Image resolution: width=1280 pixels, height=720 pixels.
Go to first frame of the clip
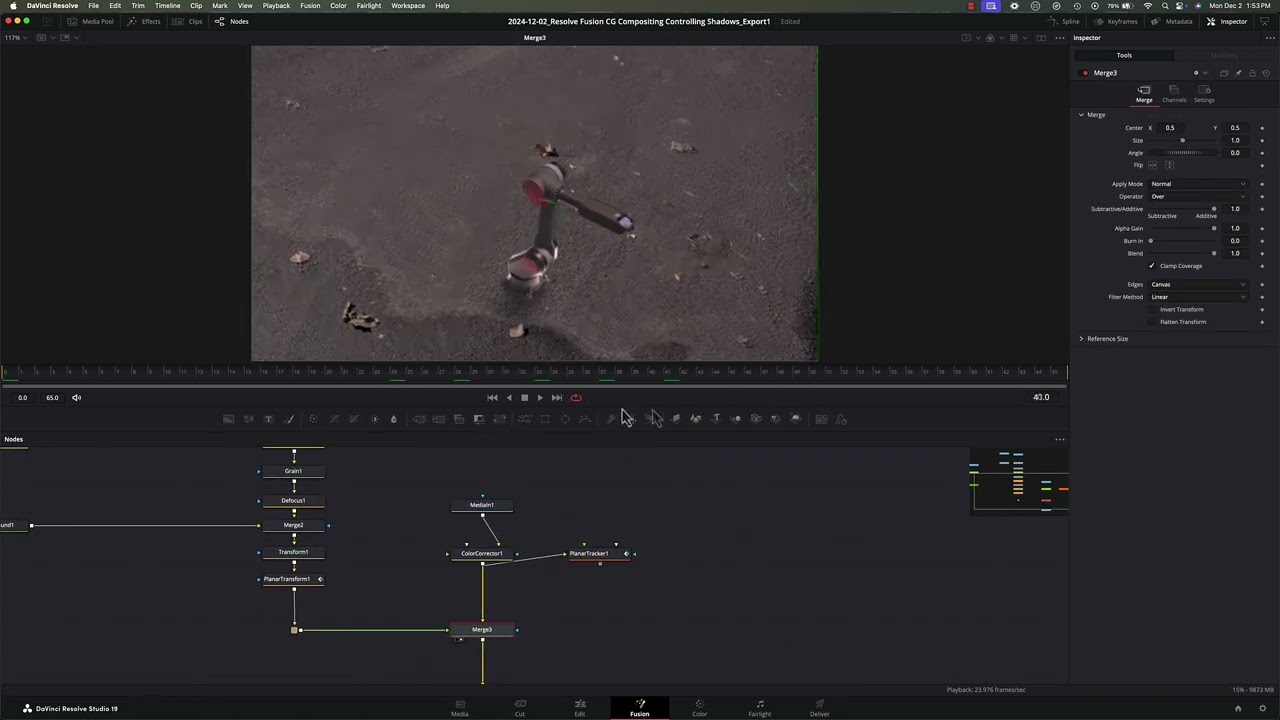pos(492,397)
